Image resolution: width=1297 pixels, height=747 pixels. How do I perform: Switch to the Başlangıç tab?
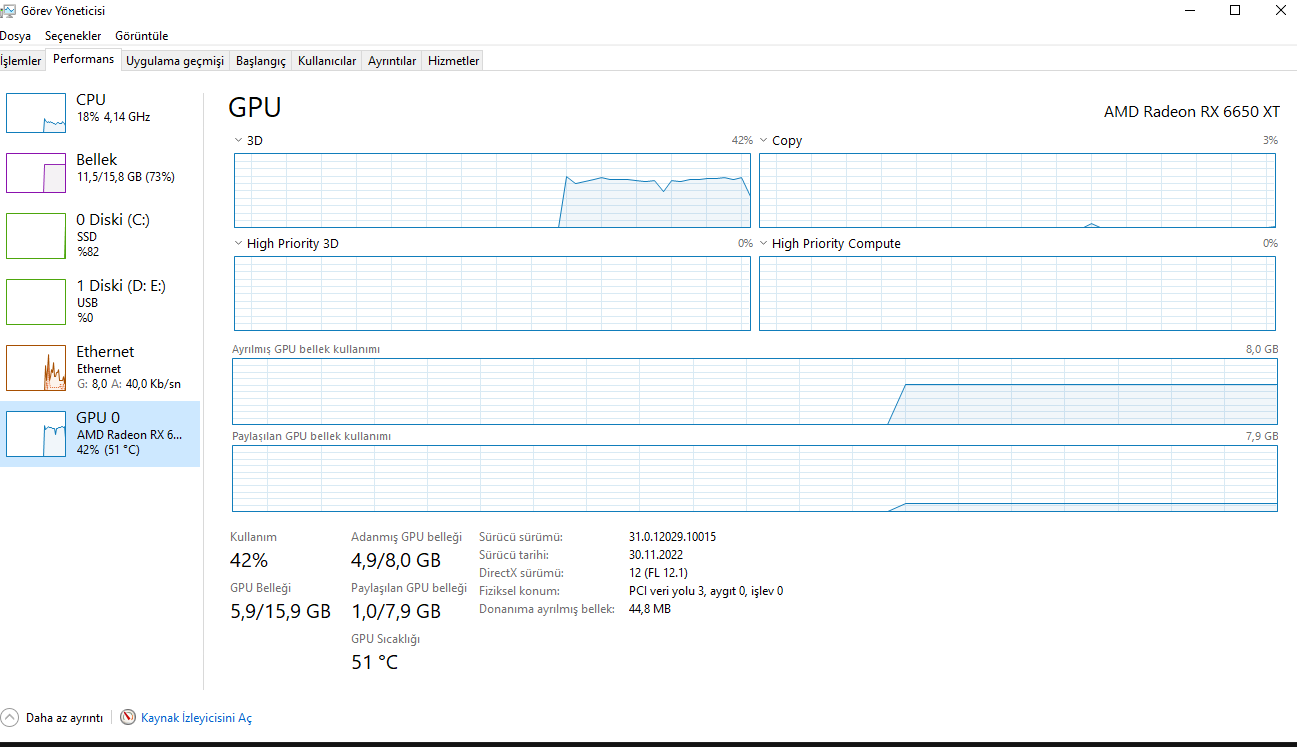pyautogui.click(x=261, y=61)
